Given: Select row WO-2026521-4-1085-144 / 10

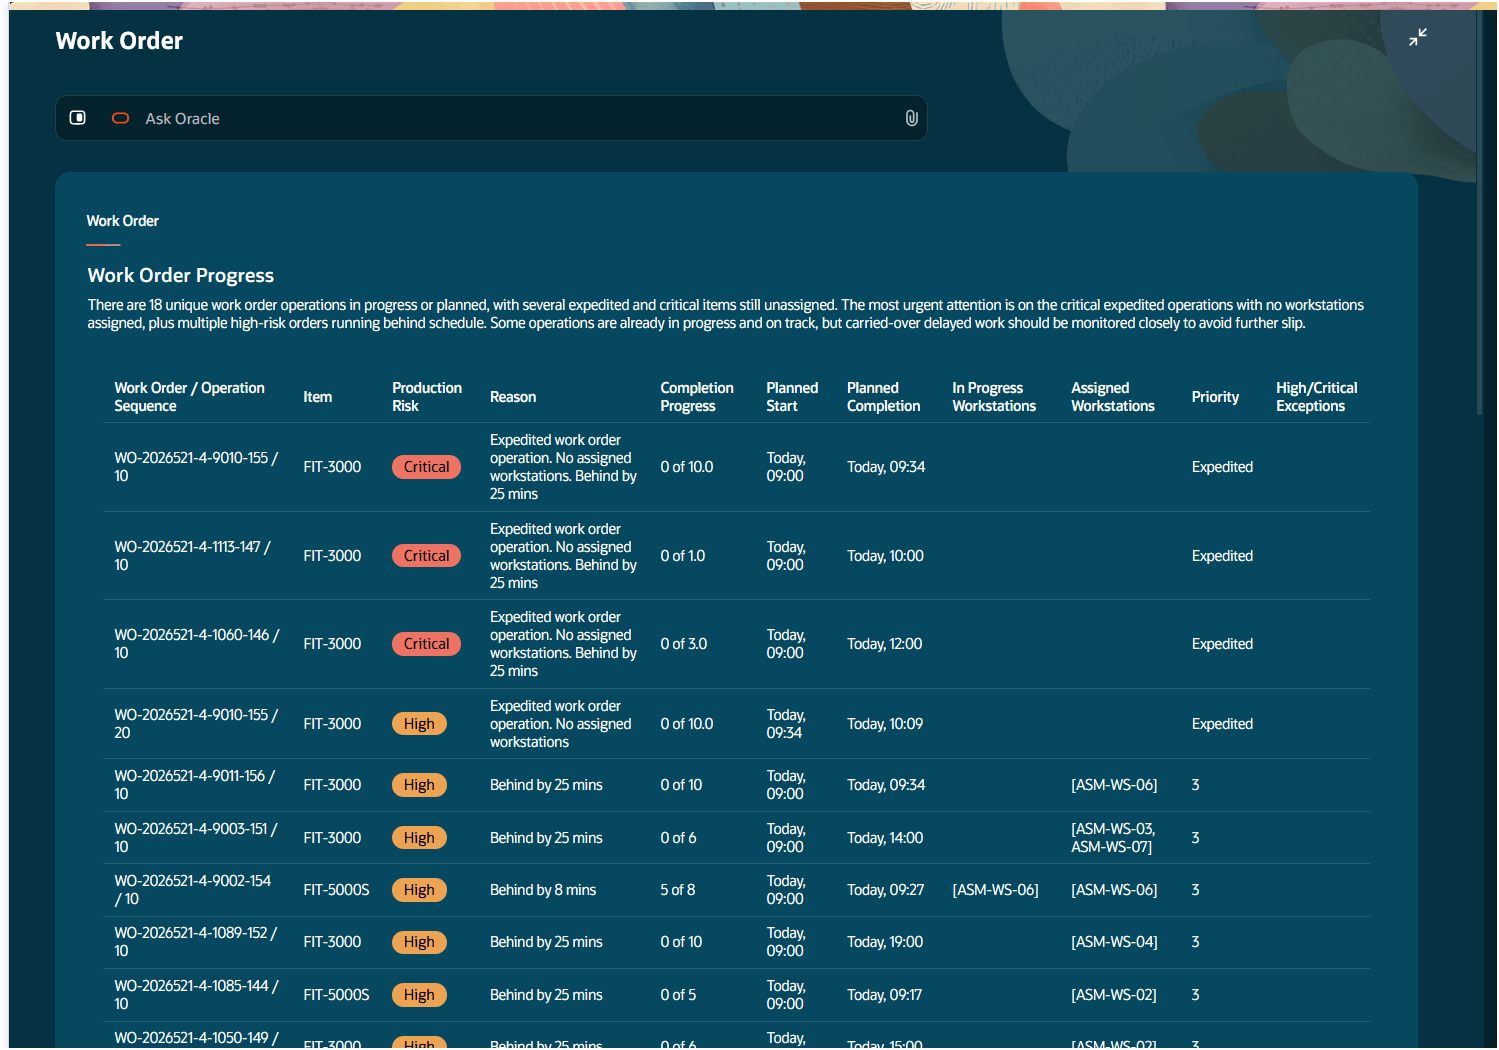Looking at the screenshot, I should click(x=736, y=995).
